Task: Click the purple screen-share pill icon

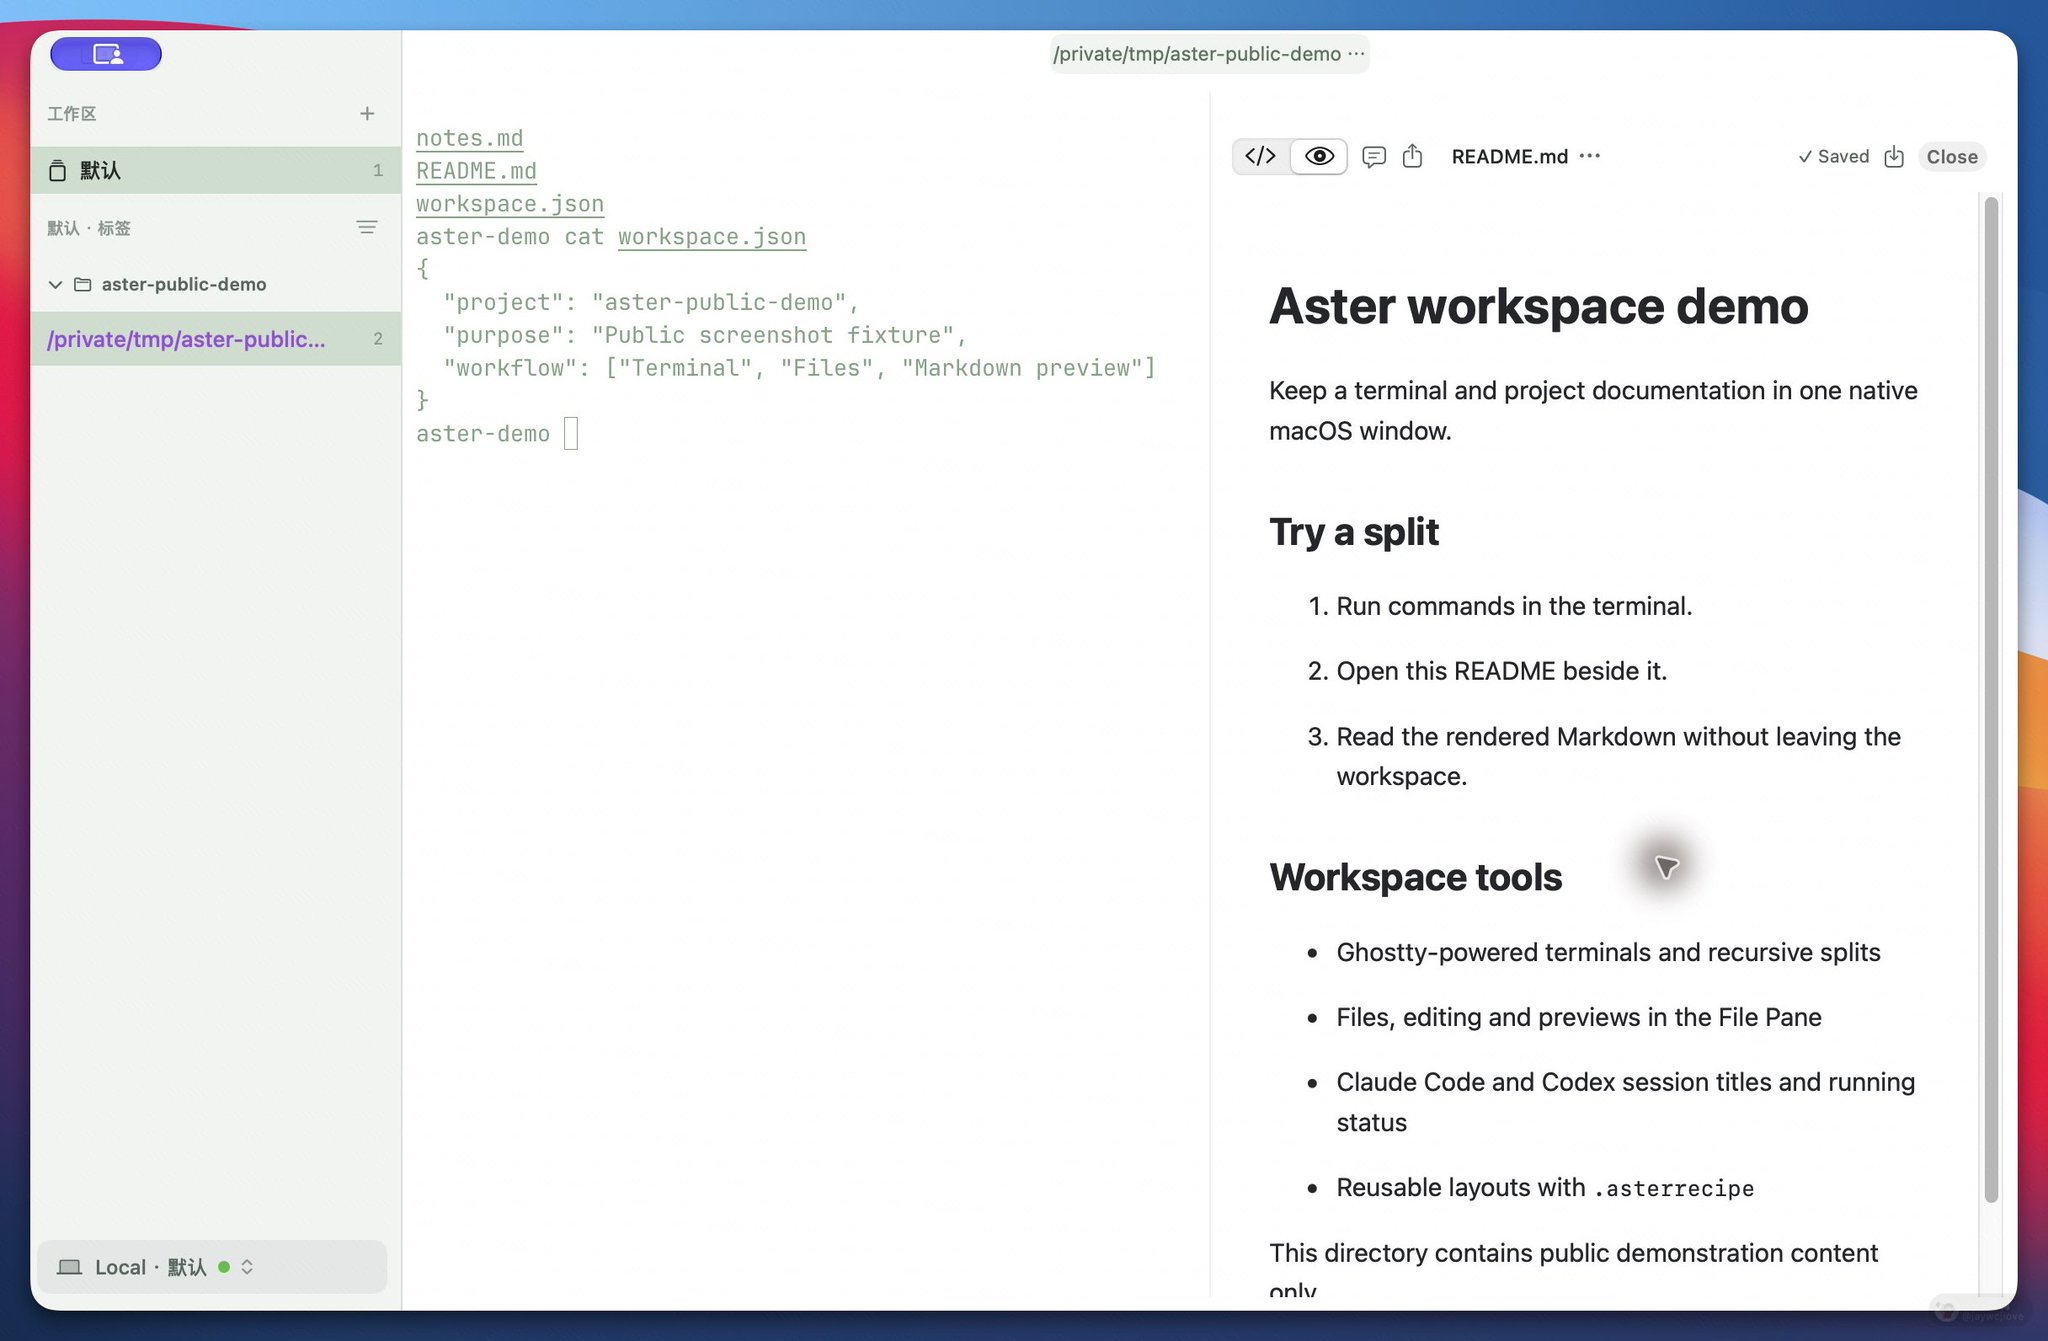Action: click(106, 54)
